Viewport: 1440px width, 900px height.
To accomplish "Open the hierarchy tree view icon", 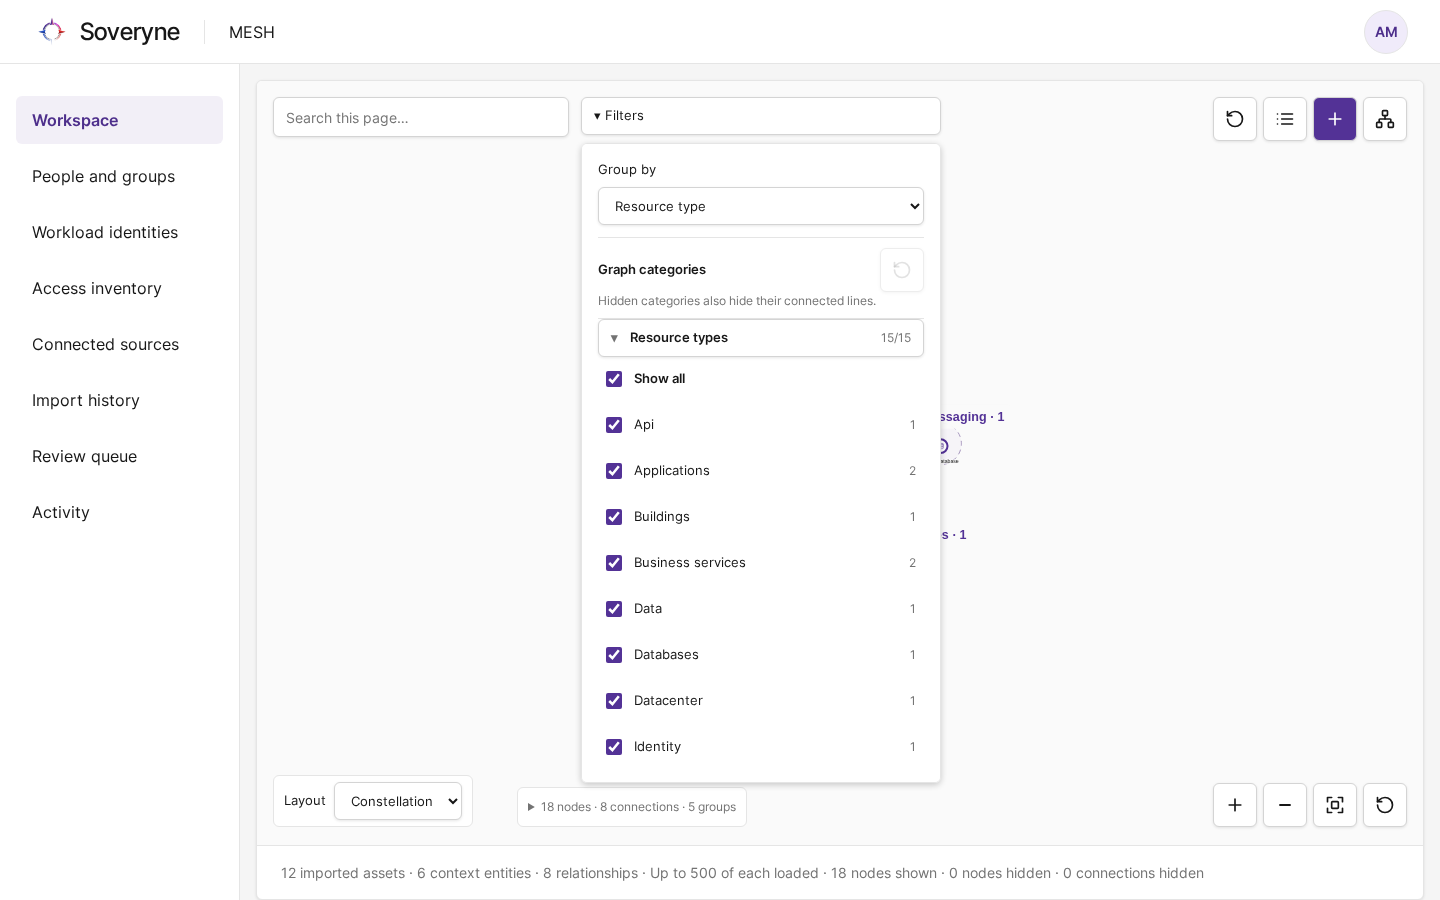I will (x=1385, y=119).
